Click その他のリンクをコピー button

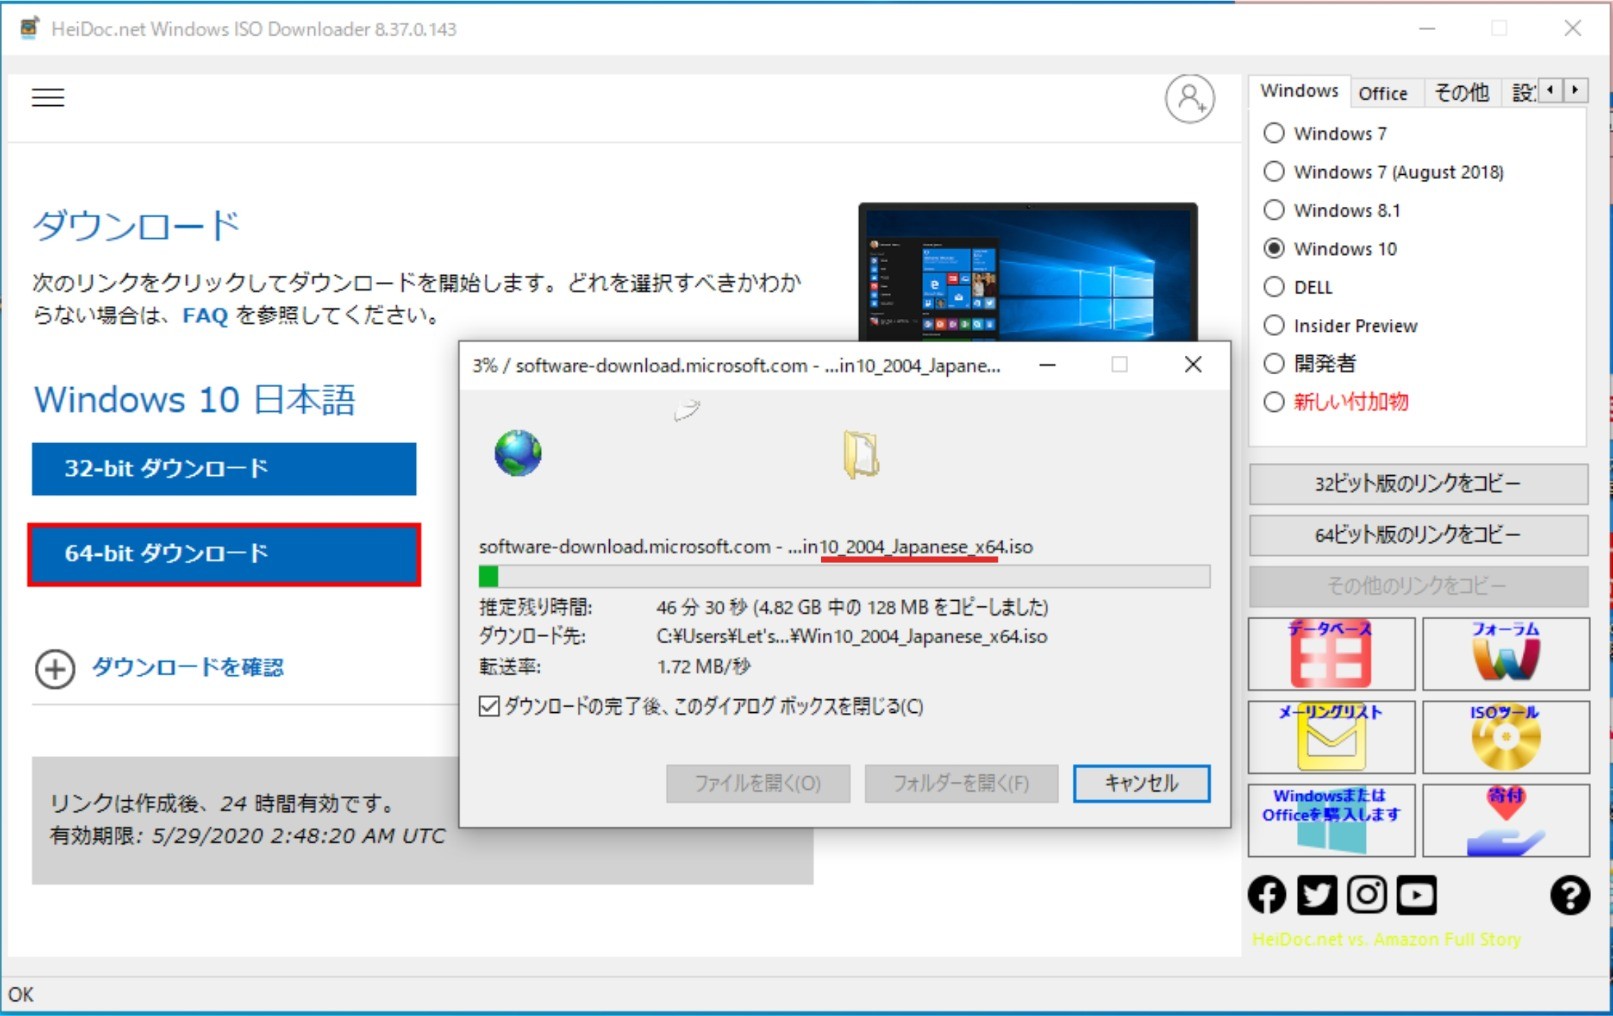coord(1418,586)
